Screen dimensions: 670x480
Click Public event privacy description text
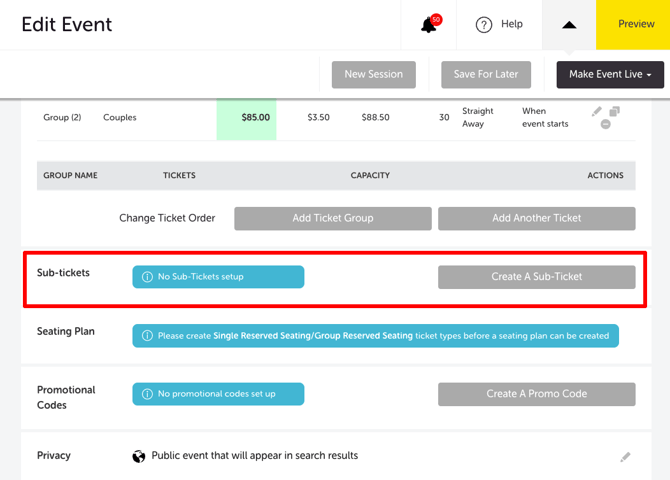click(255, 456)
